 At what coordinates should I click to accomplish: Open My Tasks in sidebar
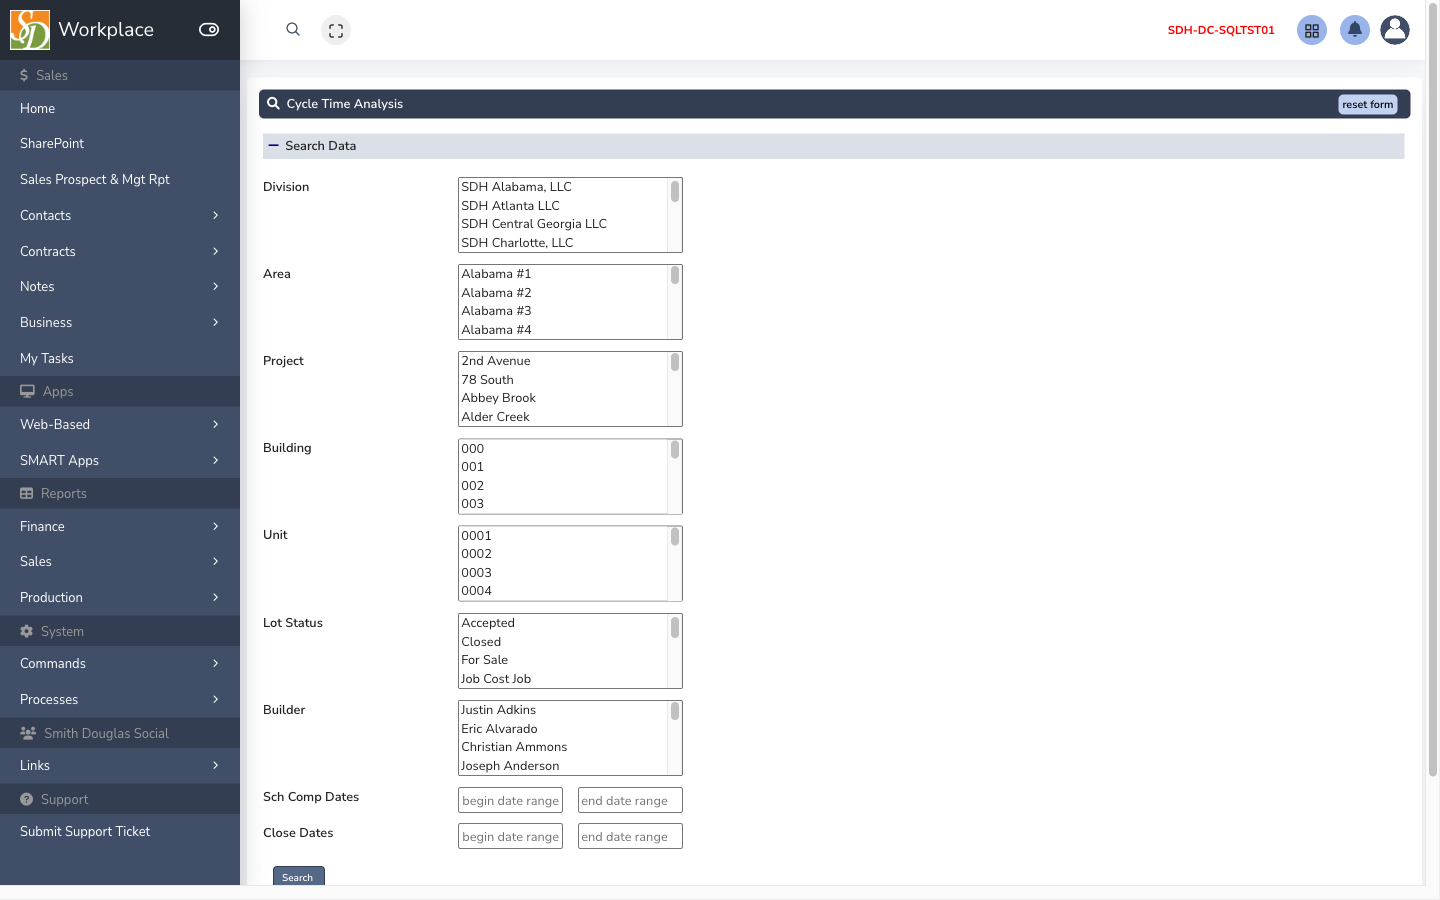point(120,358)
